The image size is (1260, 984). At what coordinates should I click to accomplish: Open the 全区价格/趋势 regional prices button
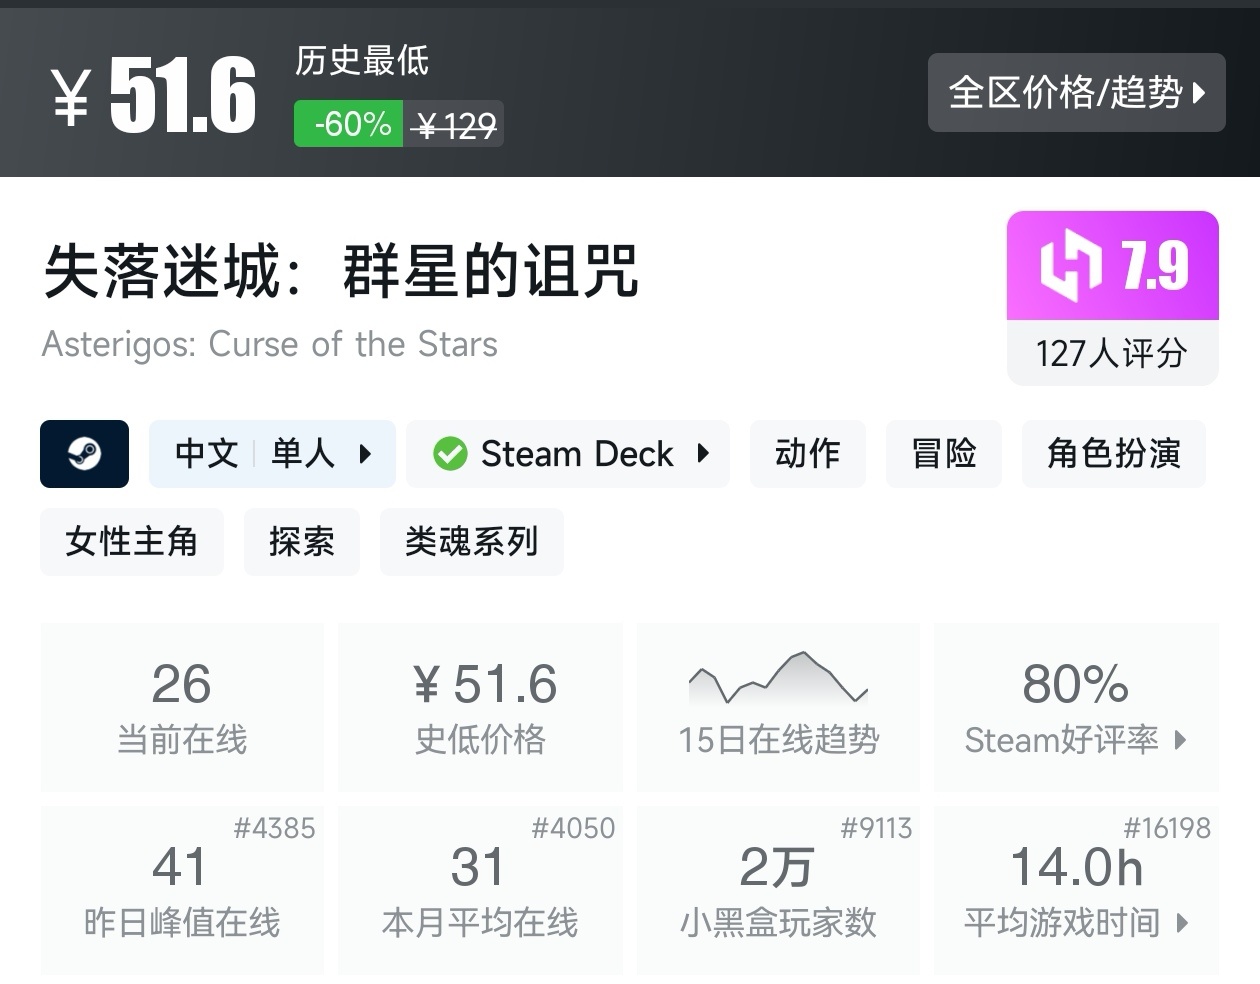(1076, 93)
